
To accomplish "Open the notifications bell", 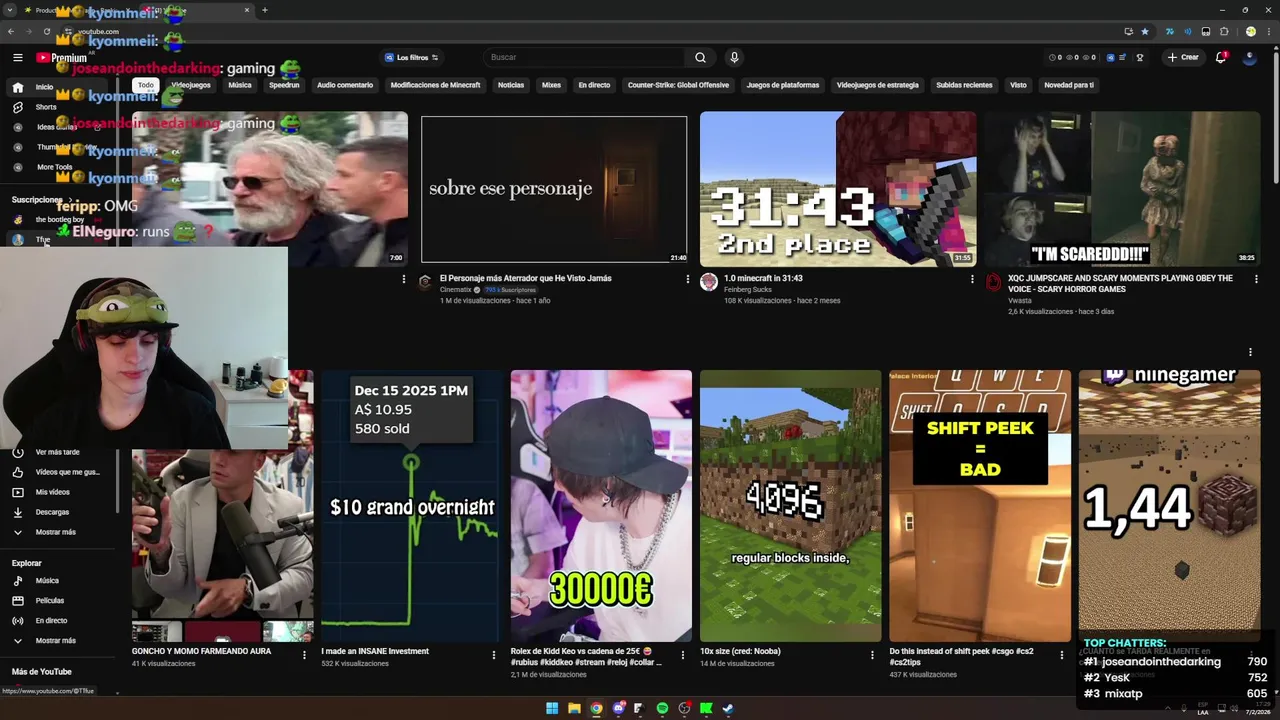I will (x=1220, y=57).
